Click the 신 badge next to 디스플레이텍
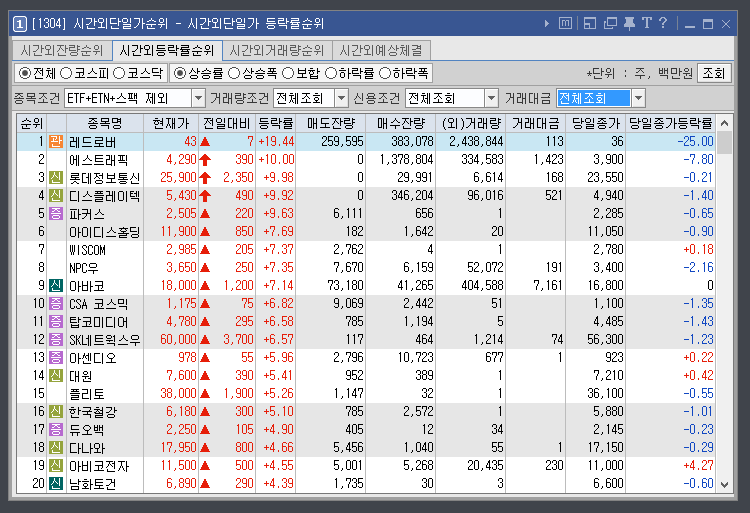Viewport: 750px width, 513px height. pos(56,196)
